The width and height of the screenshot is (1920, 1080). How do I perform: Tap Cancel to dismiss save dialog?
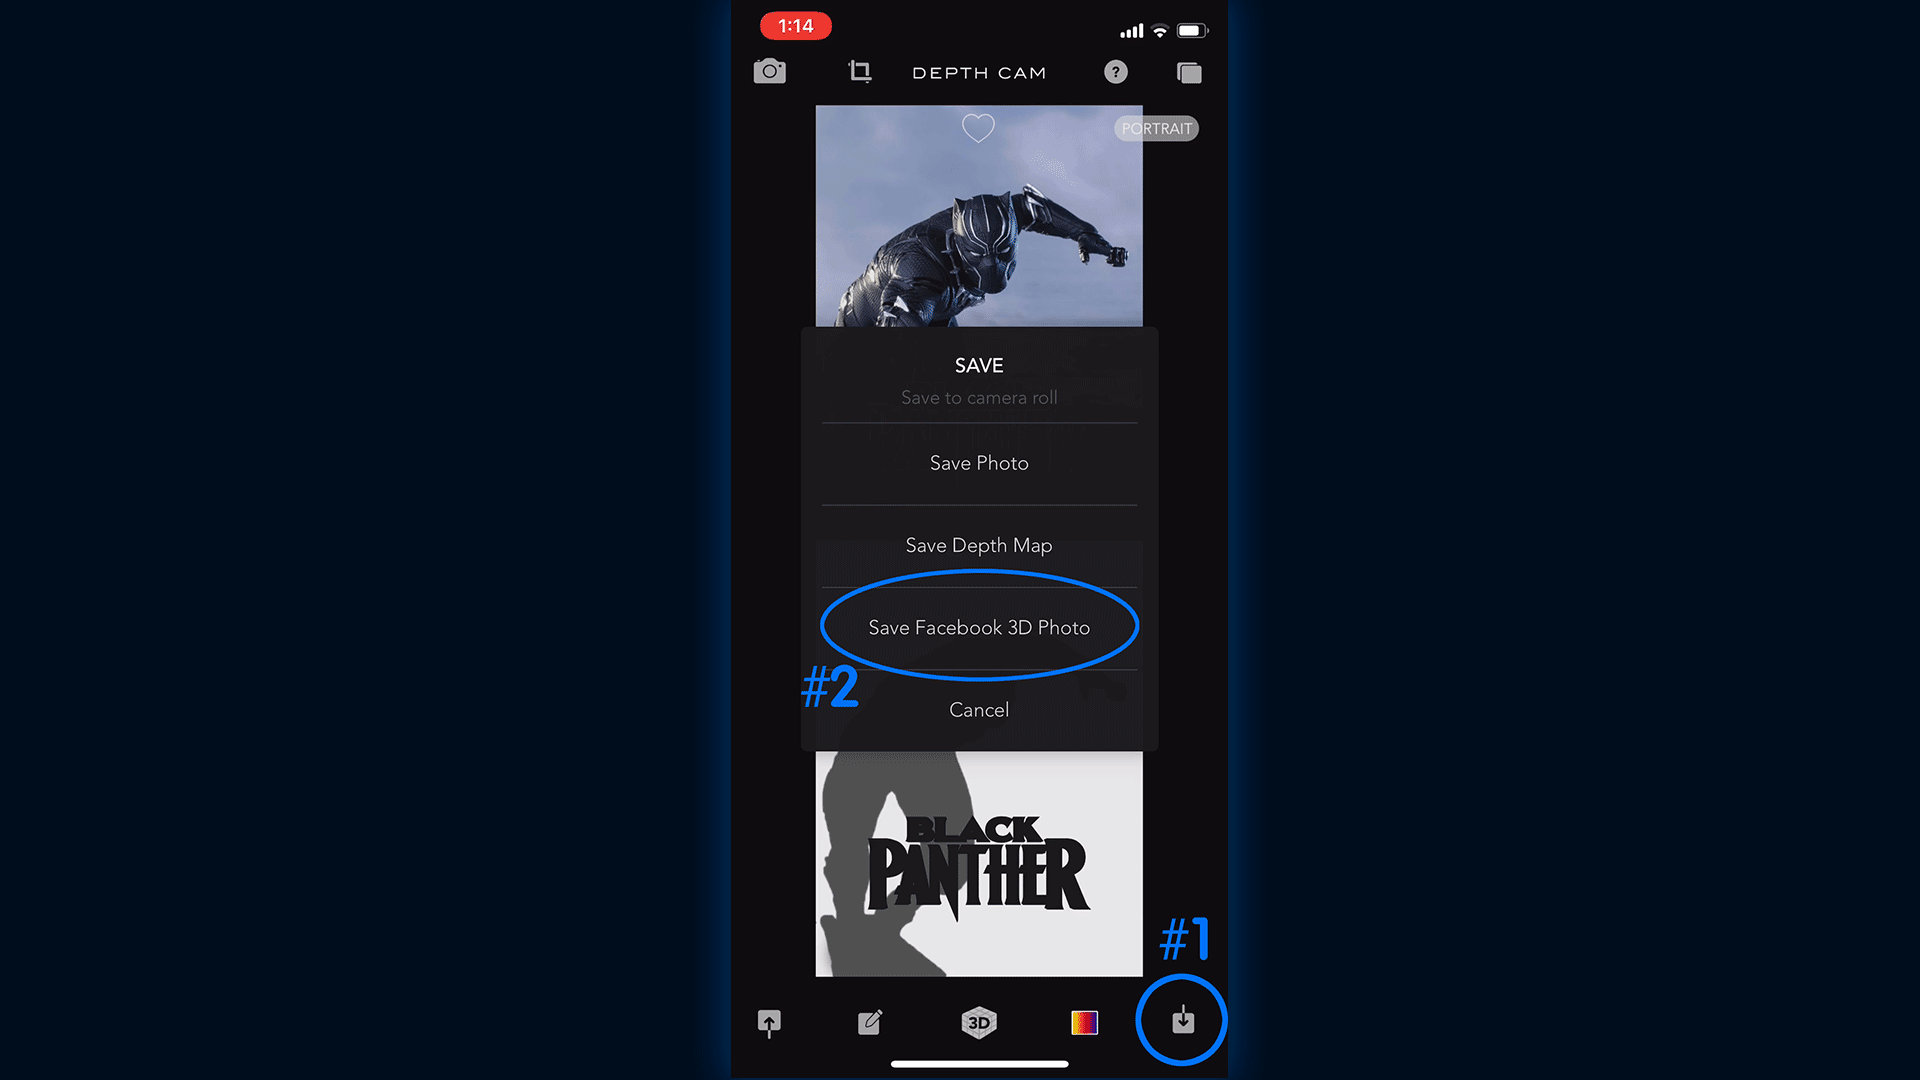pyautogui.click(x=978, y=709)
